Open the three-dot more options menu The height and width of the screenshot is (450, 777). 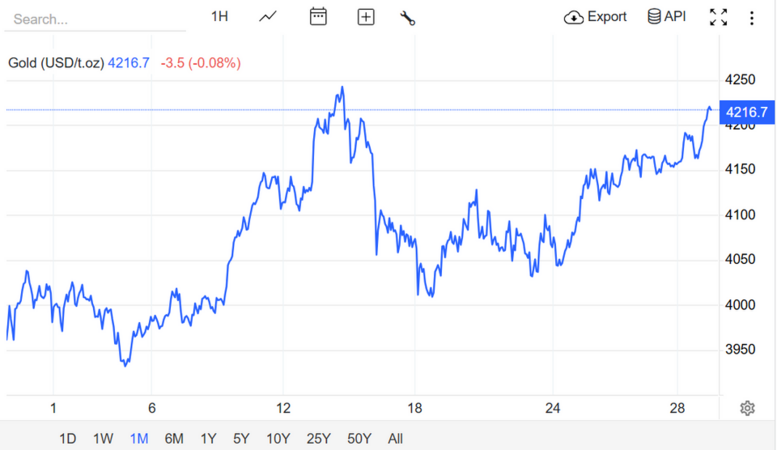[752, 17]
